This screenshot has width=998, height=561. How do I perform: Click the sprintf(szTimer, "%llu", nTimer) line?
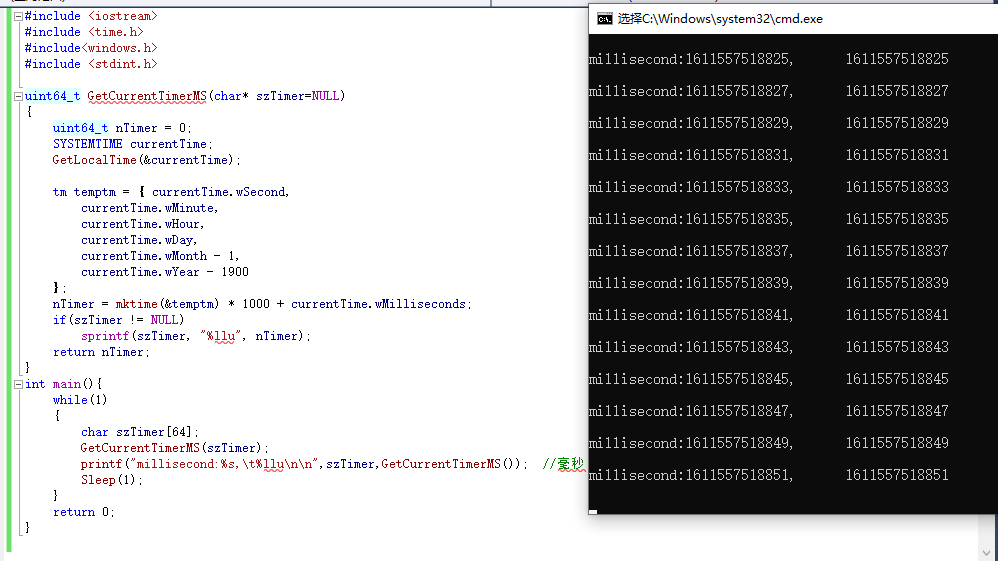pos(195,336)
